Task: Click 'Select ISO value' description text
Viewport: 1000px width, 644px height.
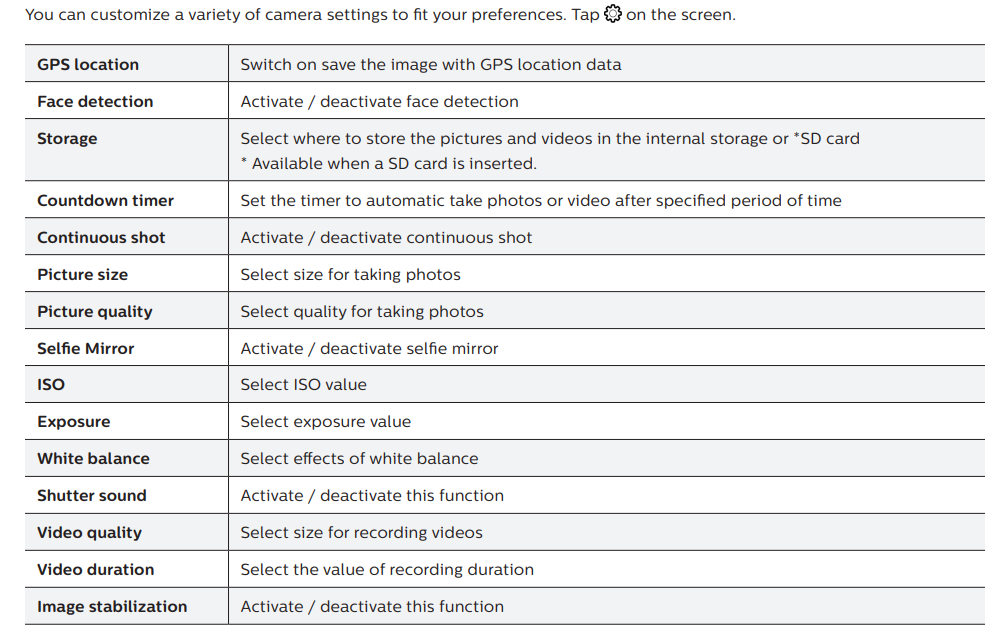Action: point(304,384)
